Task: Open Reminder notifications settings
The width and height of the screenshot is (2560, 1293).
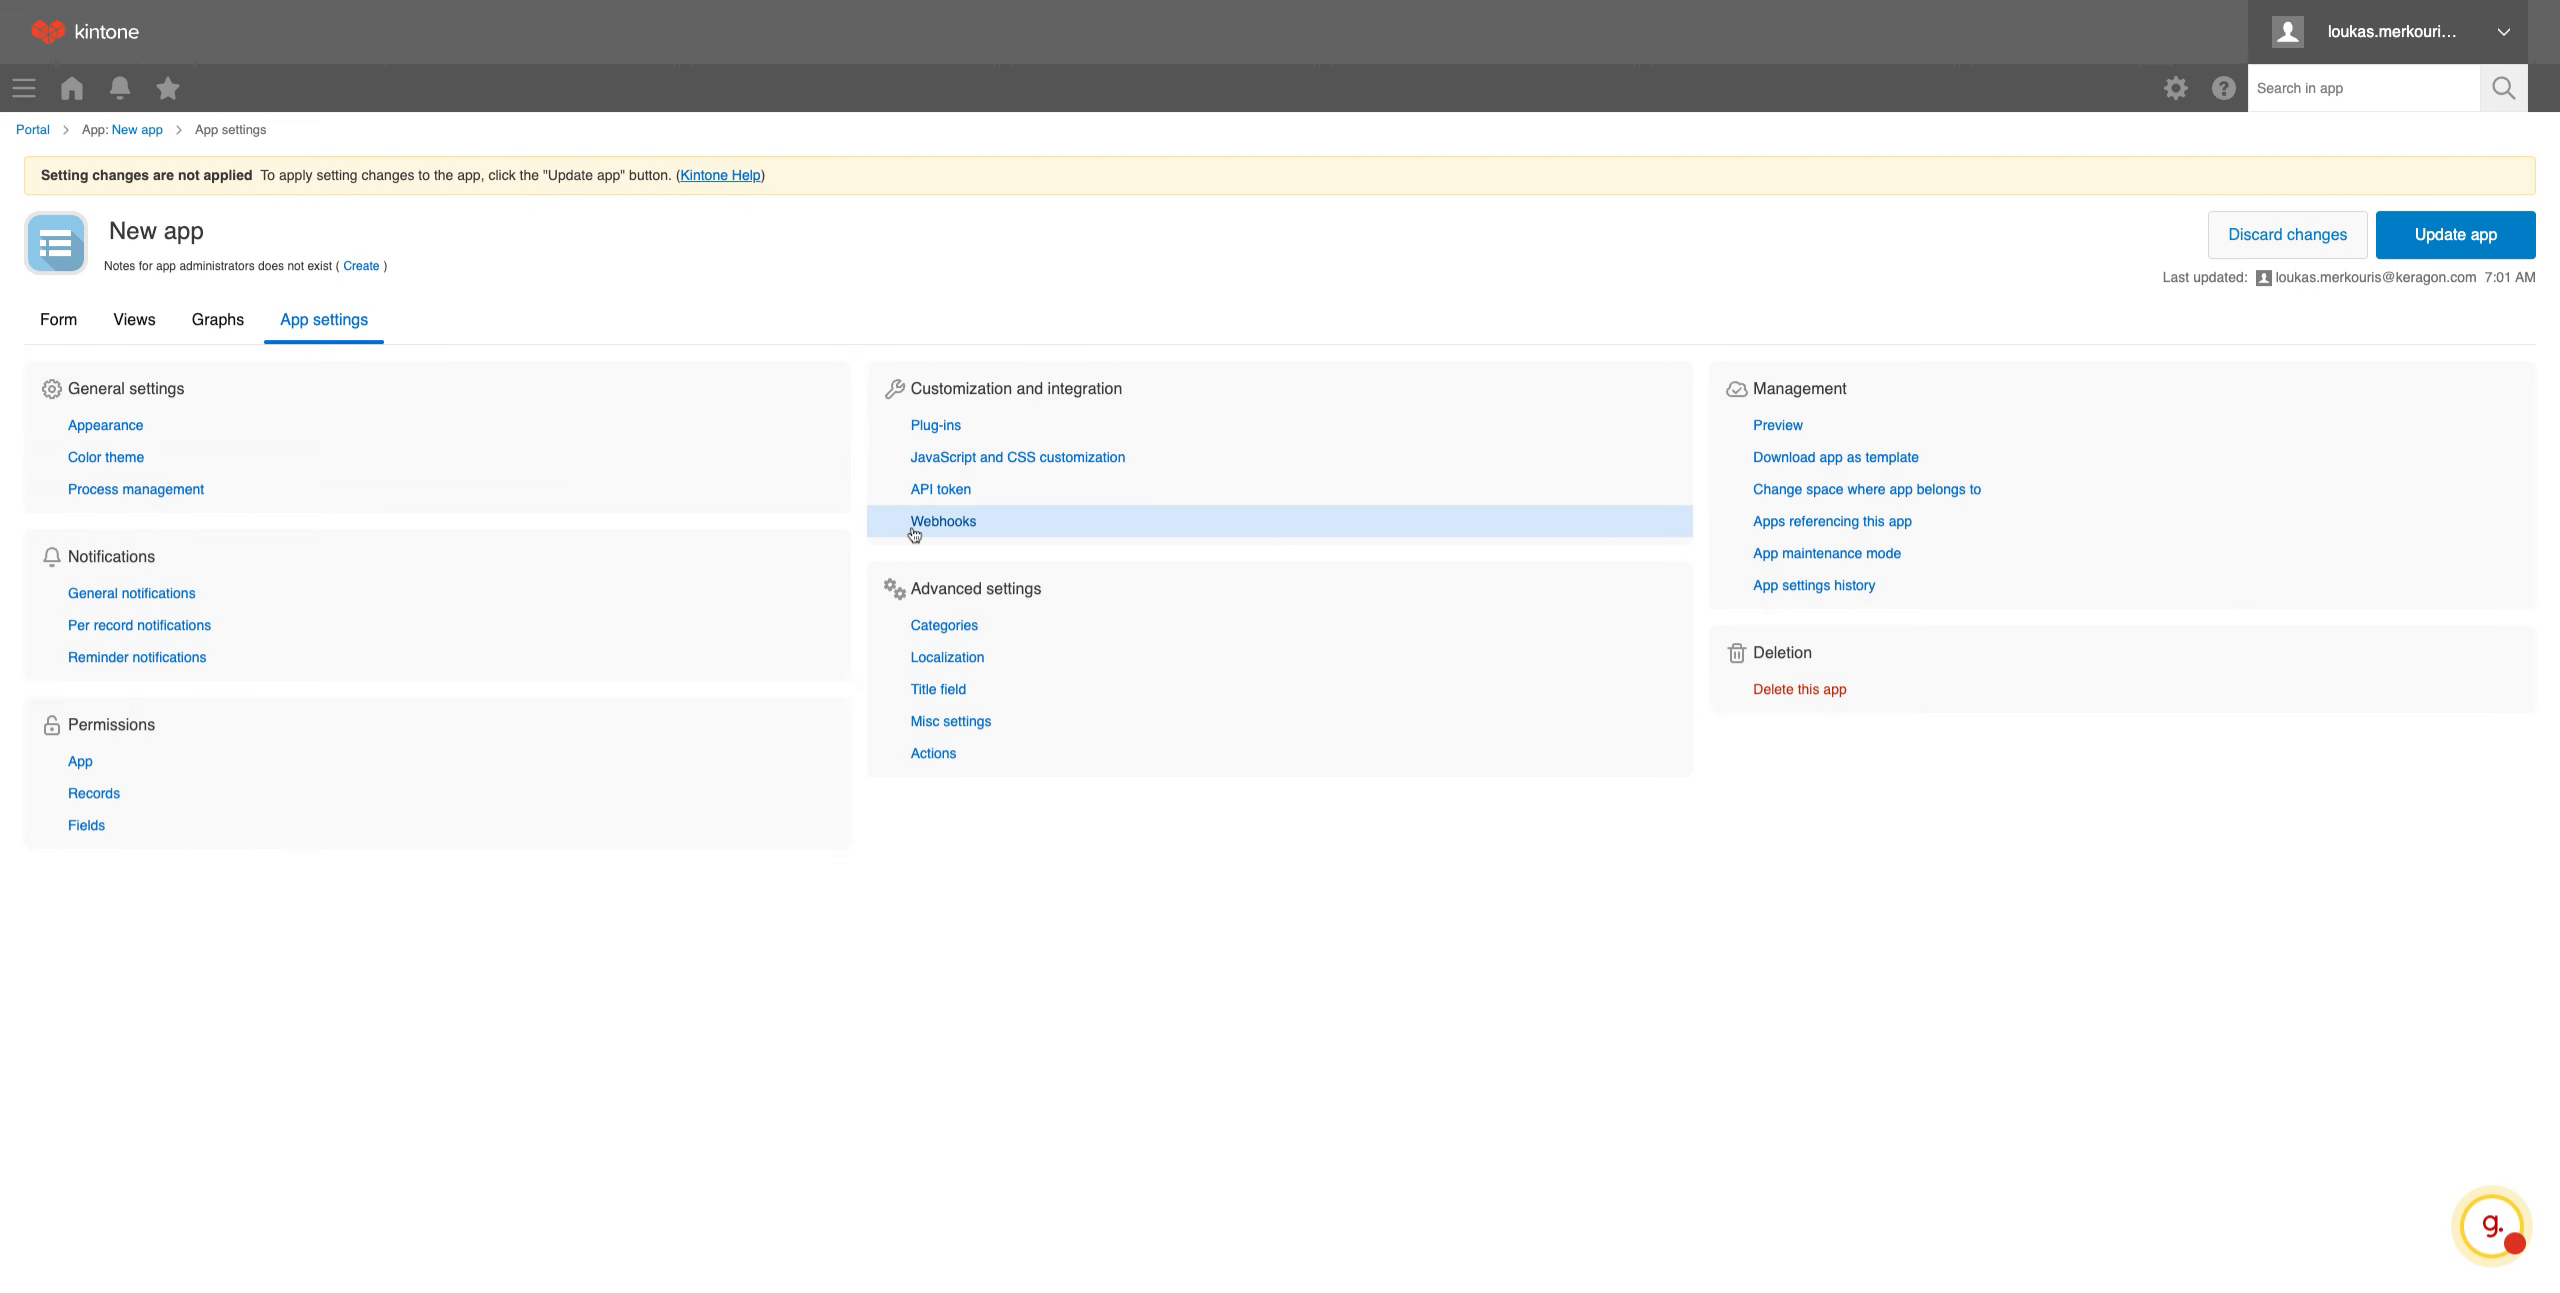Action: tap(137, 657)
